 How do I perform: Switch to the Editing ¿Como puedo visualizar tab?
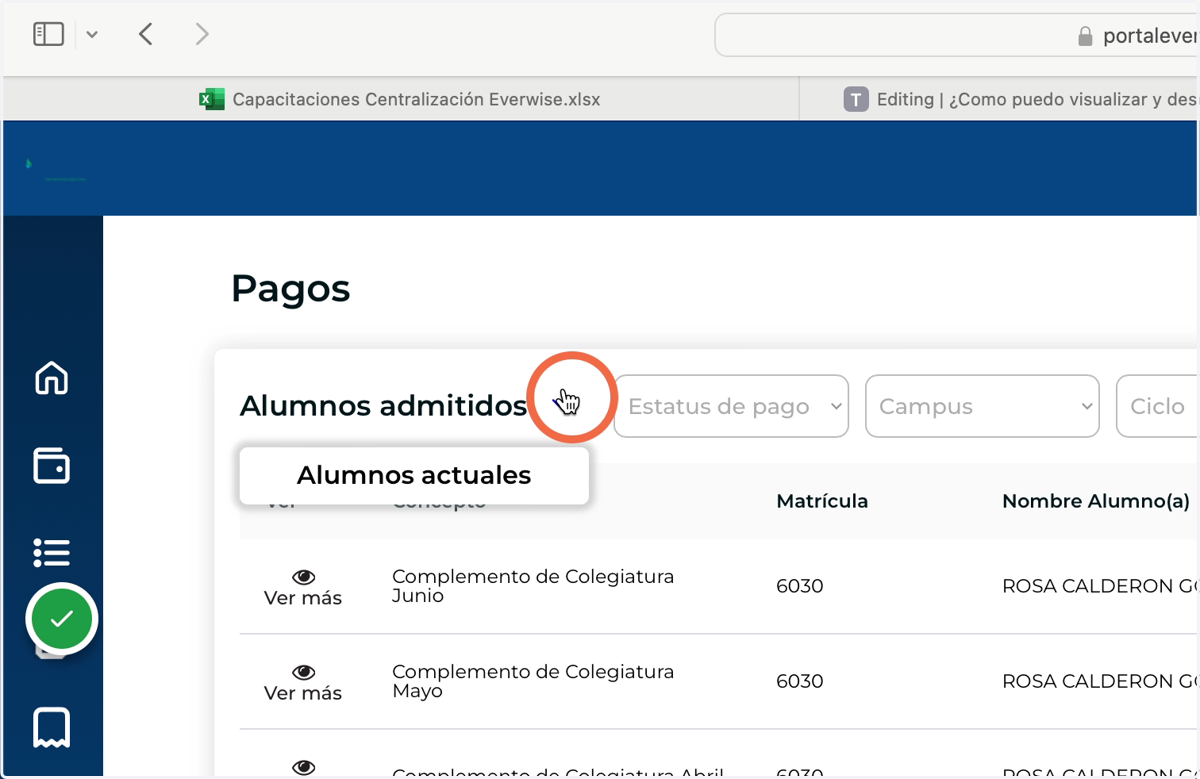click(1000, 99)
